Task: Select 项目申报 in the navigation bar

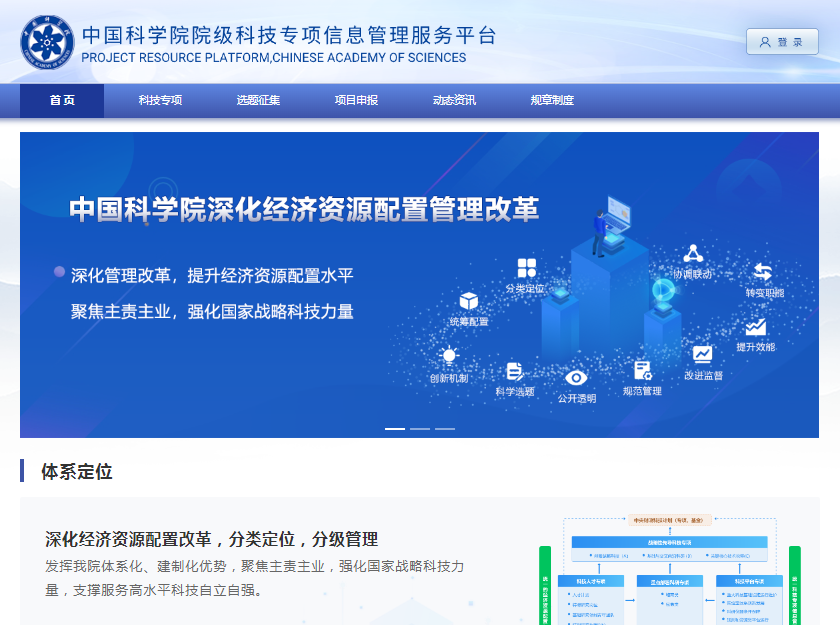Action: point(356,100)
